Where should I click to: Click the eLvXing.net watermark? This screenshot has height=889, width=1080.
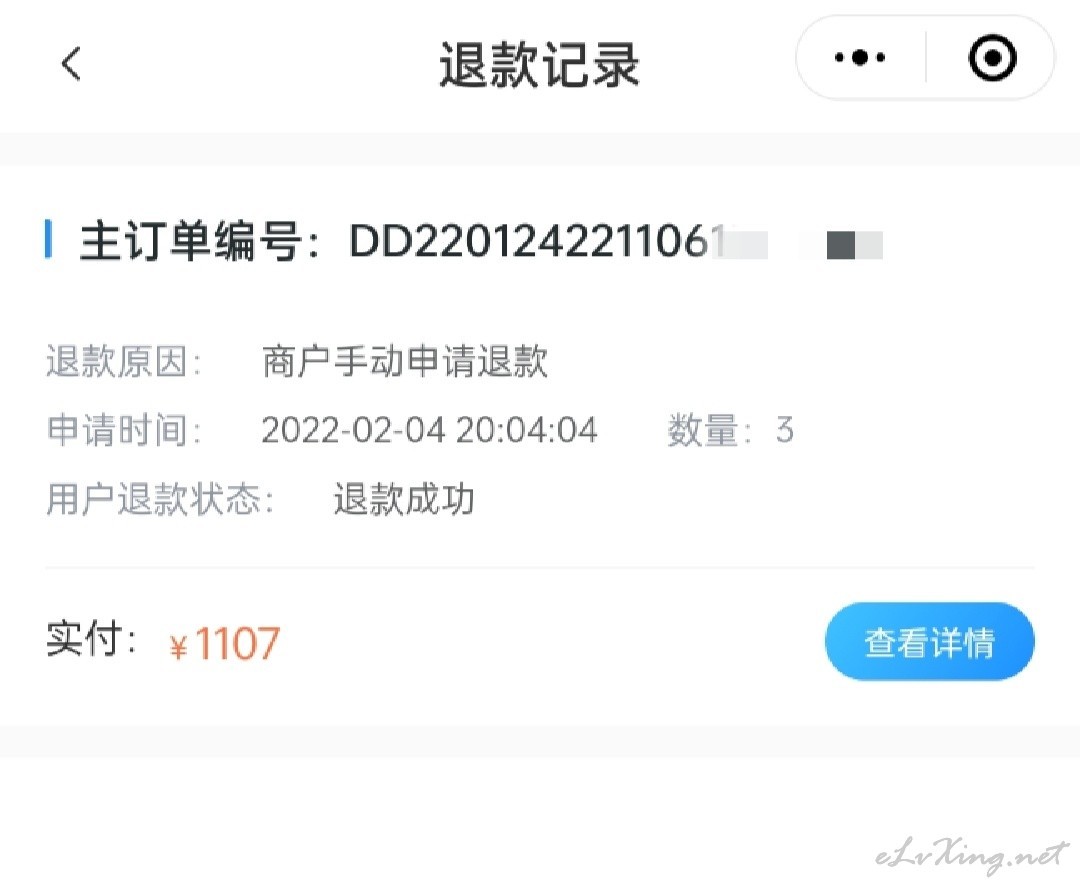[972, 856]
